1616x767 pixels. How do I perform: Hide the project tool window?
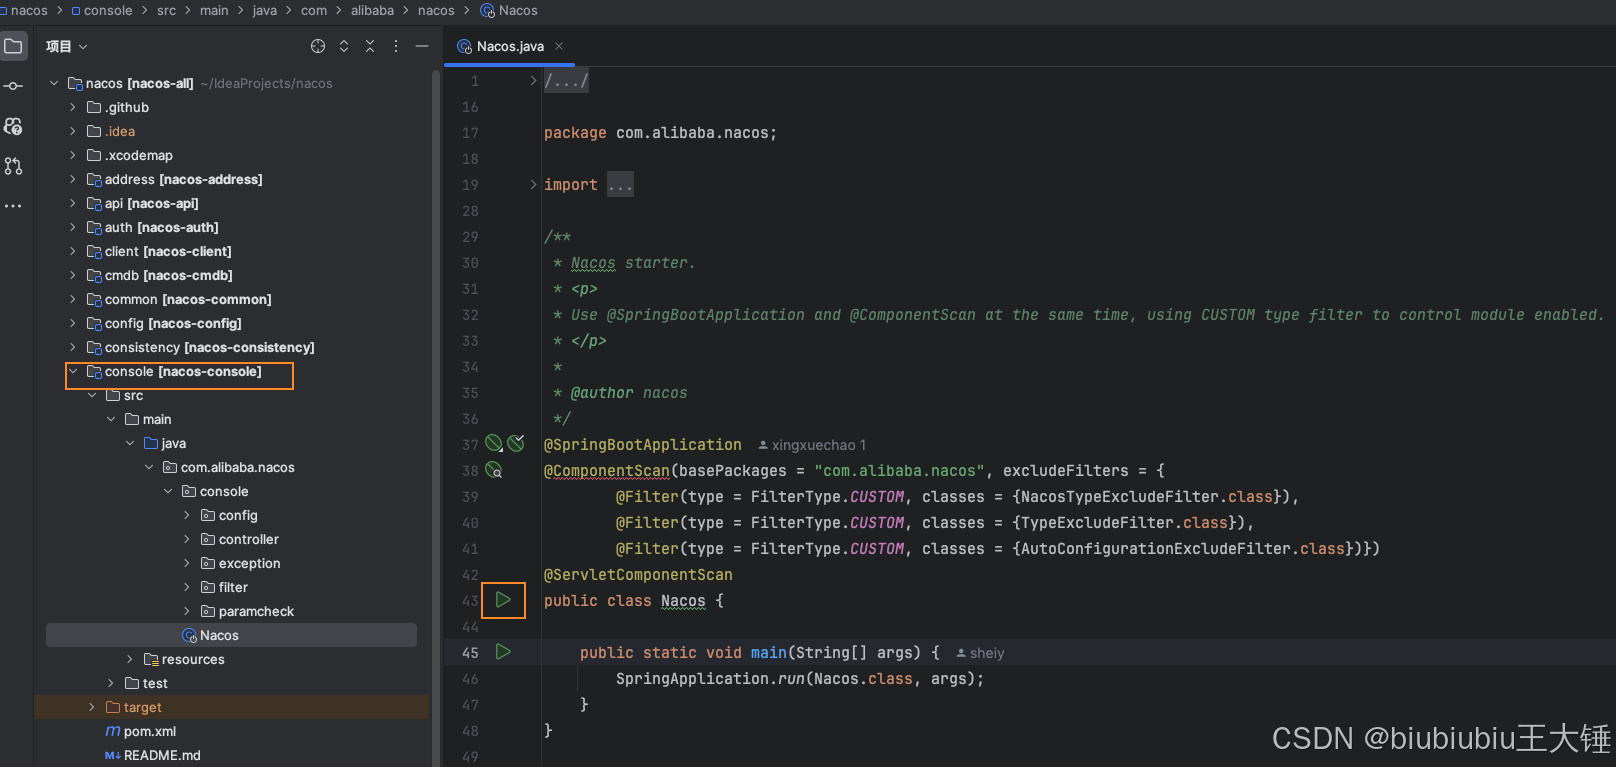point(422,46)
